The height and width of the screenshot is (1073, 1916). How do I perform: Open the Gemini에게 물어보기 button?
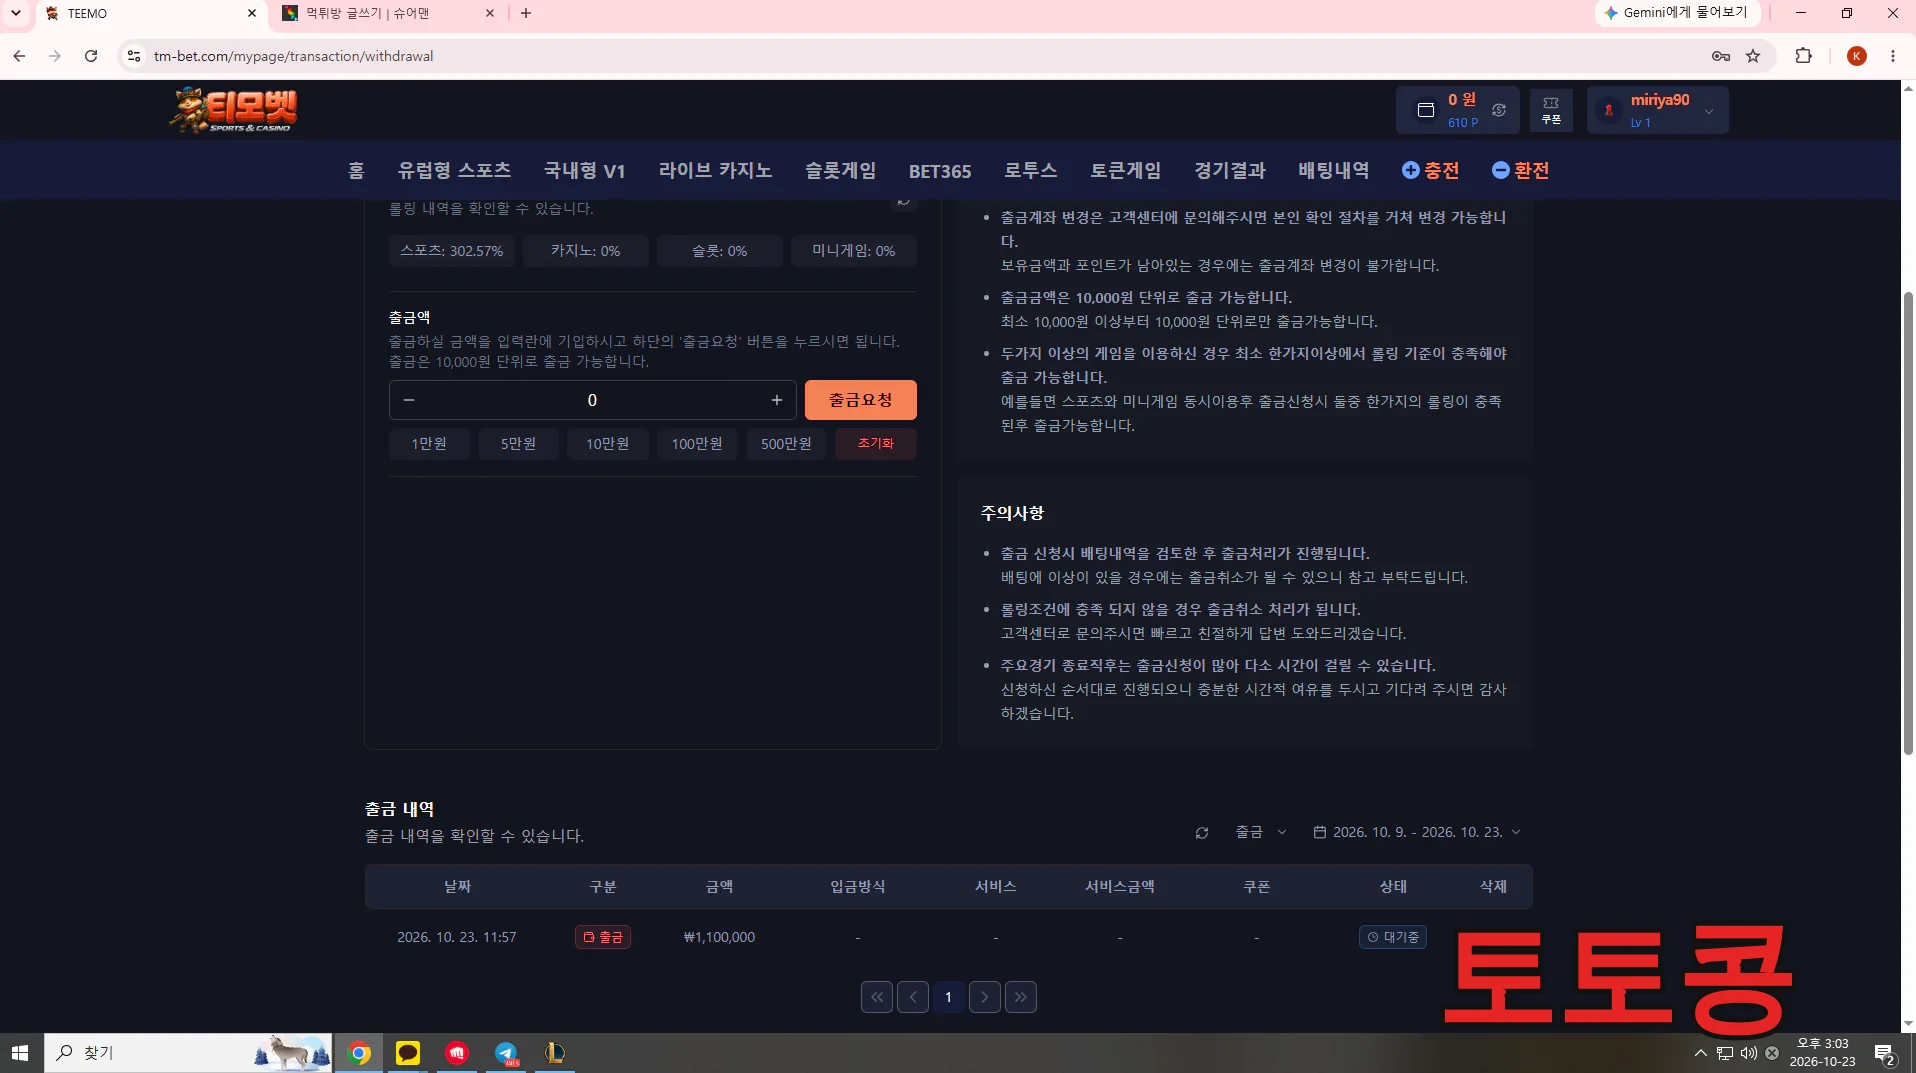pyautogui.click(x=1677, y=13)
